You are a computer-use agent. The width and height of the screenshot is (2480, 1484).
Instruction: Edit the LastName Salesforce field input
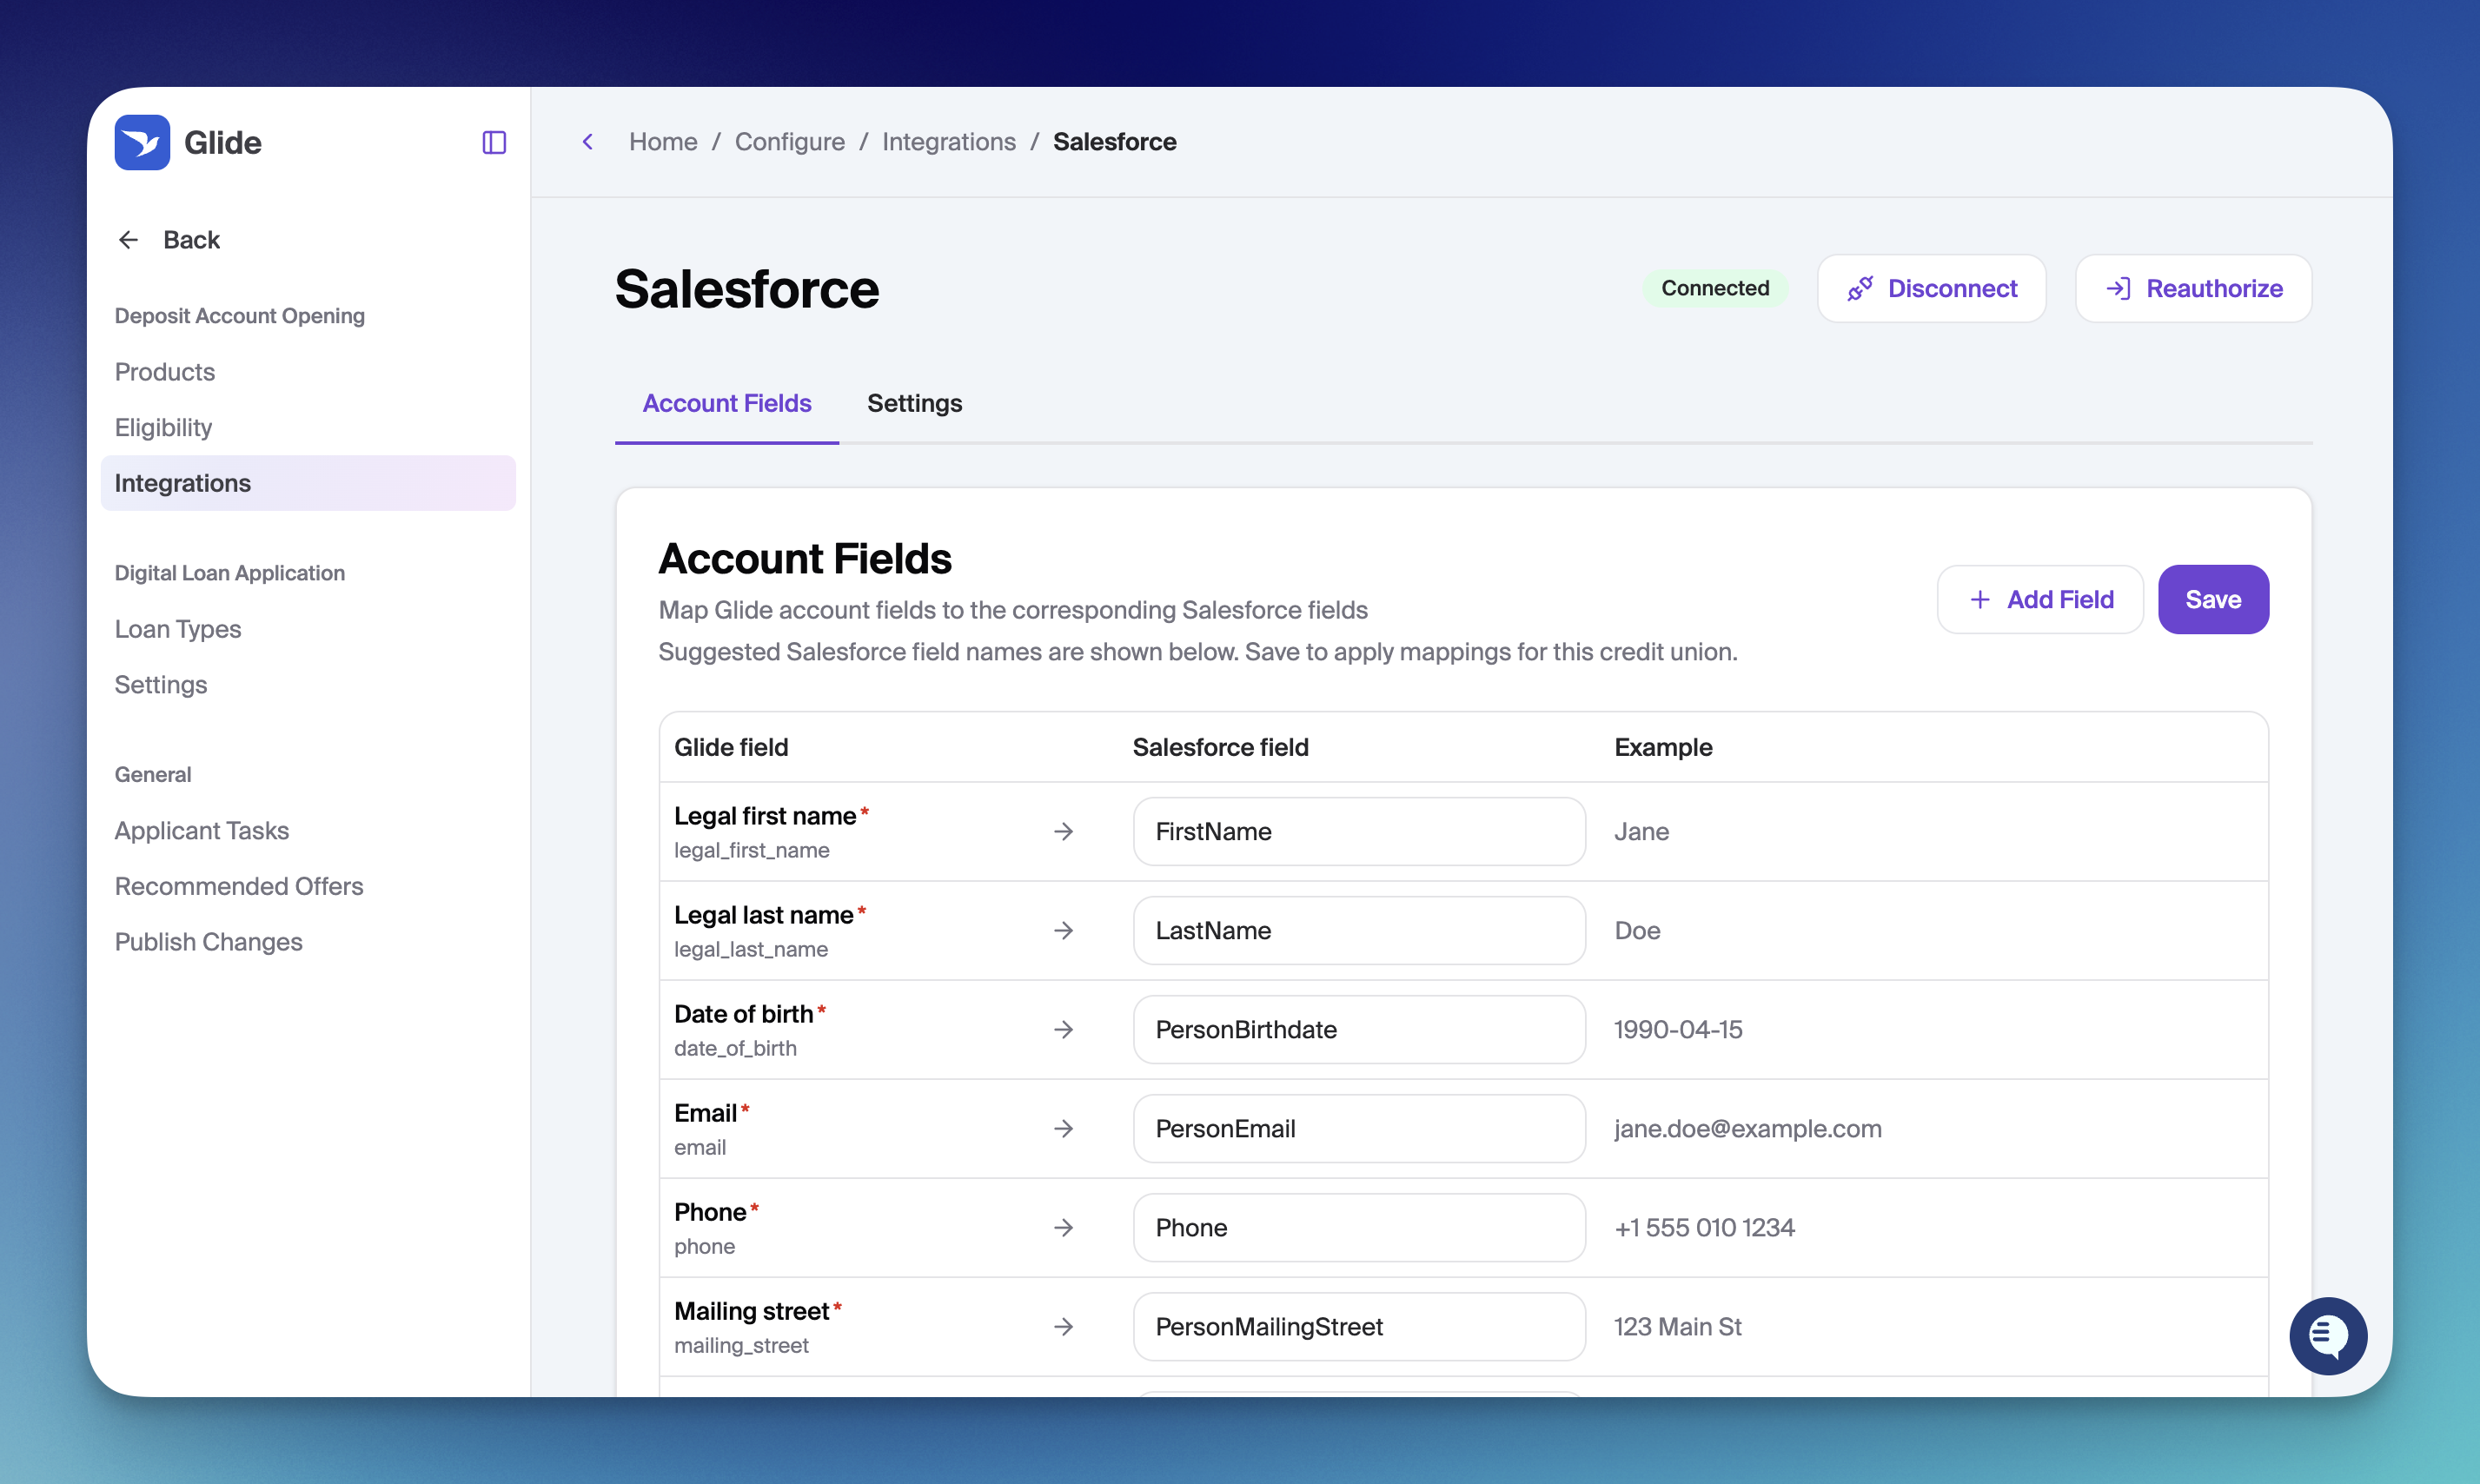[1359, 931]
